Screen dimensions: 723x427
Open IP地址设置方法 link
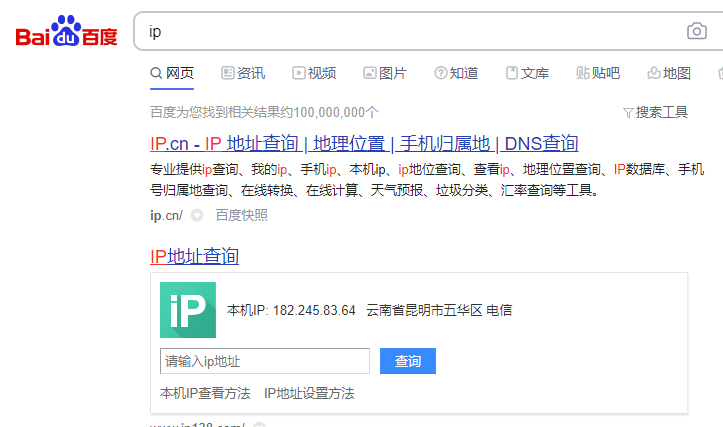pyautogui.click(x=309, y=393)
